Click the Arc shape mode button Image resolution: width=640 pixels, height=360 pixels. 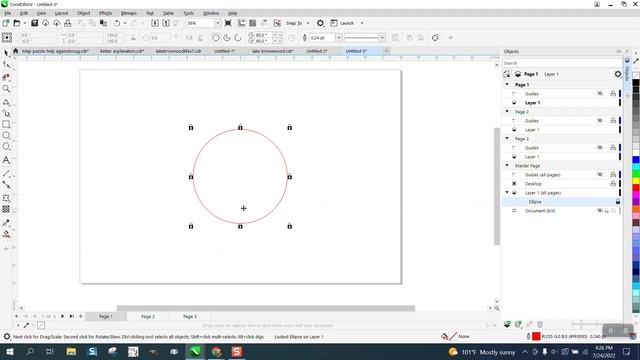point(238,38)
